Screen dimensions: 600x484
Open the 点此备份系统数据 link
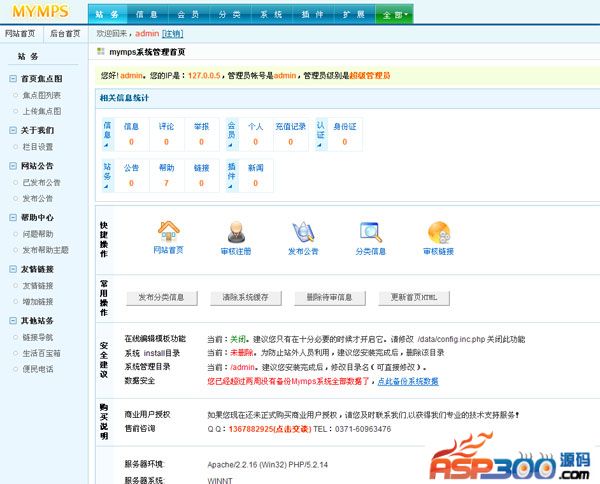[x=405, y=381]
